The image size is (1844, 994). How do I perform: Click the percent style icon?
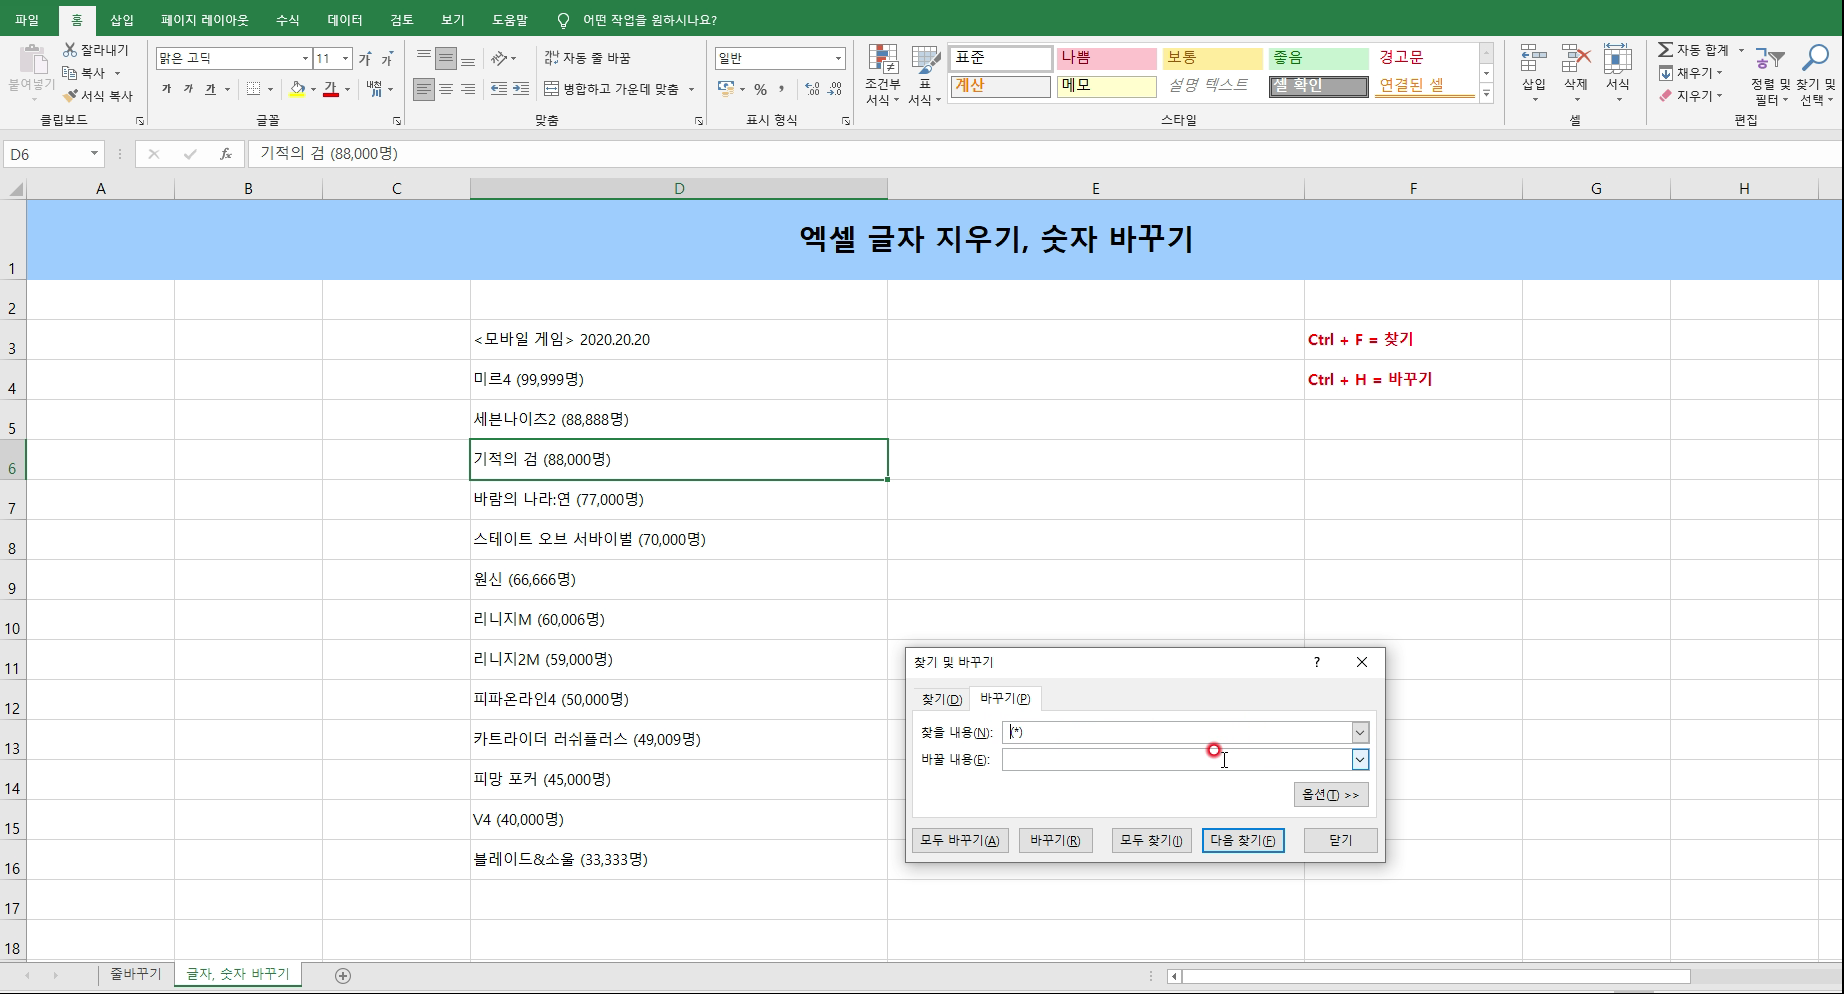tap(760, 90)
